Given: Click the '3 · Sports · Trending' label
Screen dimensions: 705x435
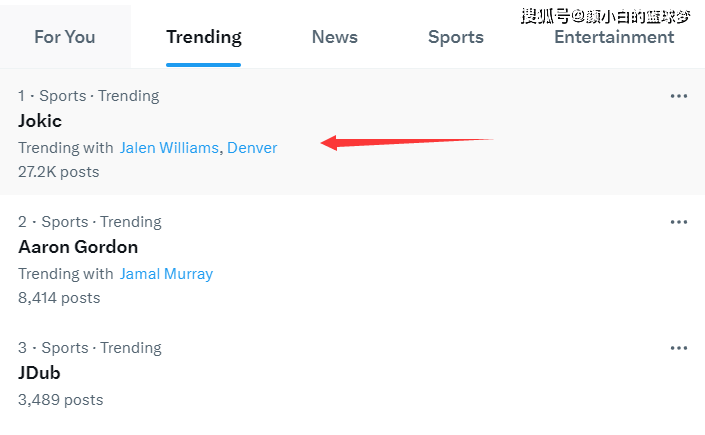Looking at the screenshot, I should pos(89,348).
